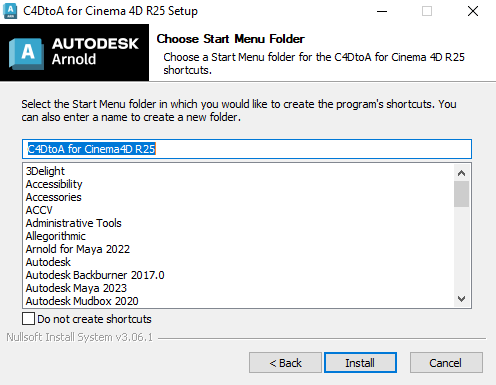Click the scroll down arrow in folder list

coord(461,299)
